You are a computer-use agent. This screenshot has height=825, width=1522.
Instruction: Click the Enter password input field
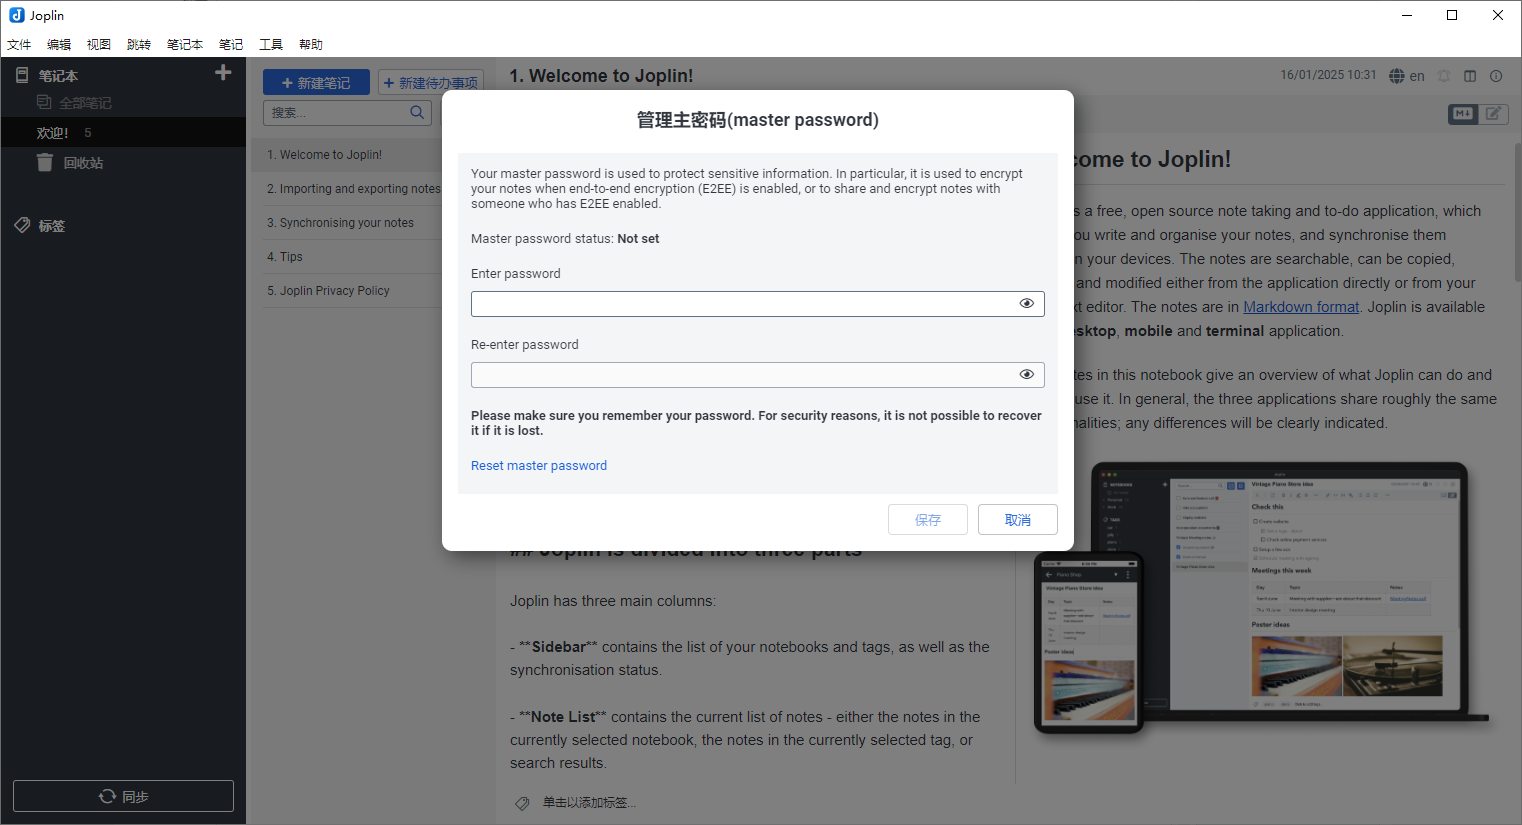pos(757,304)
